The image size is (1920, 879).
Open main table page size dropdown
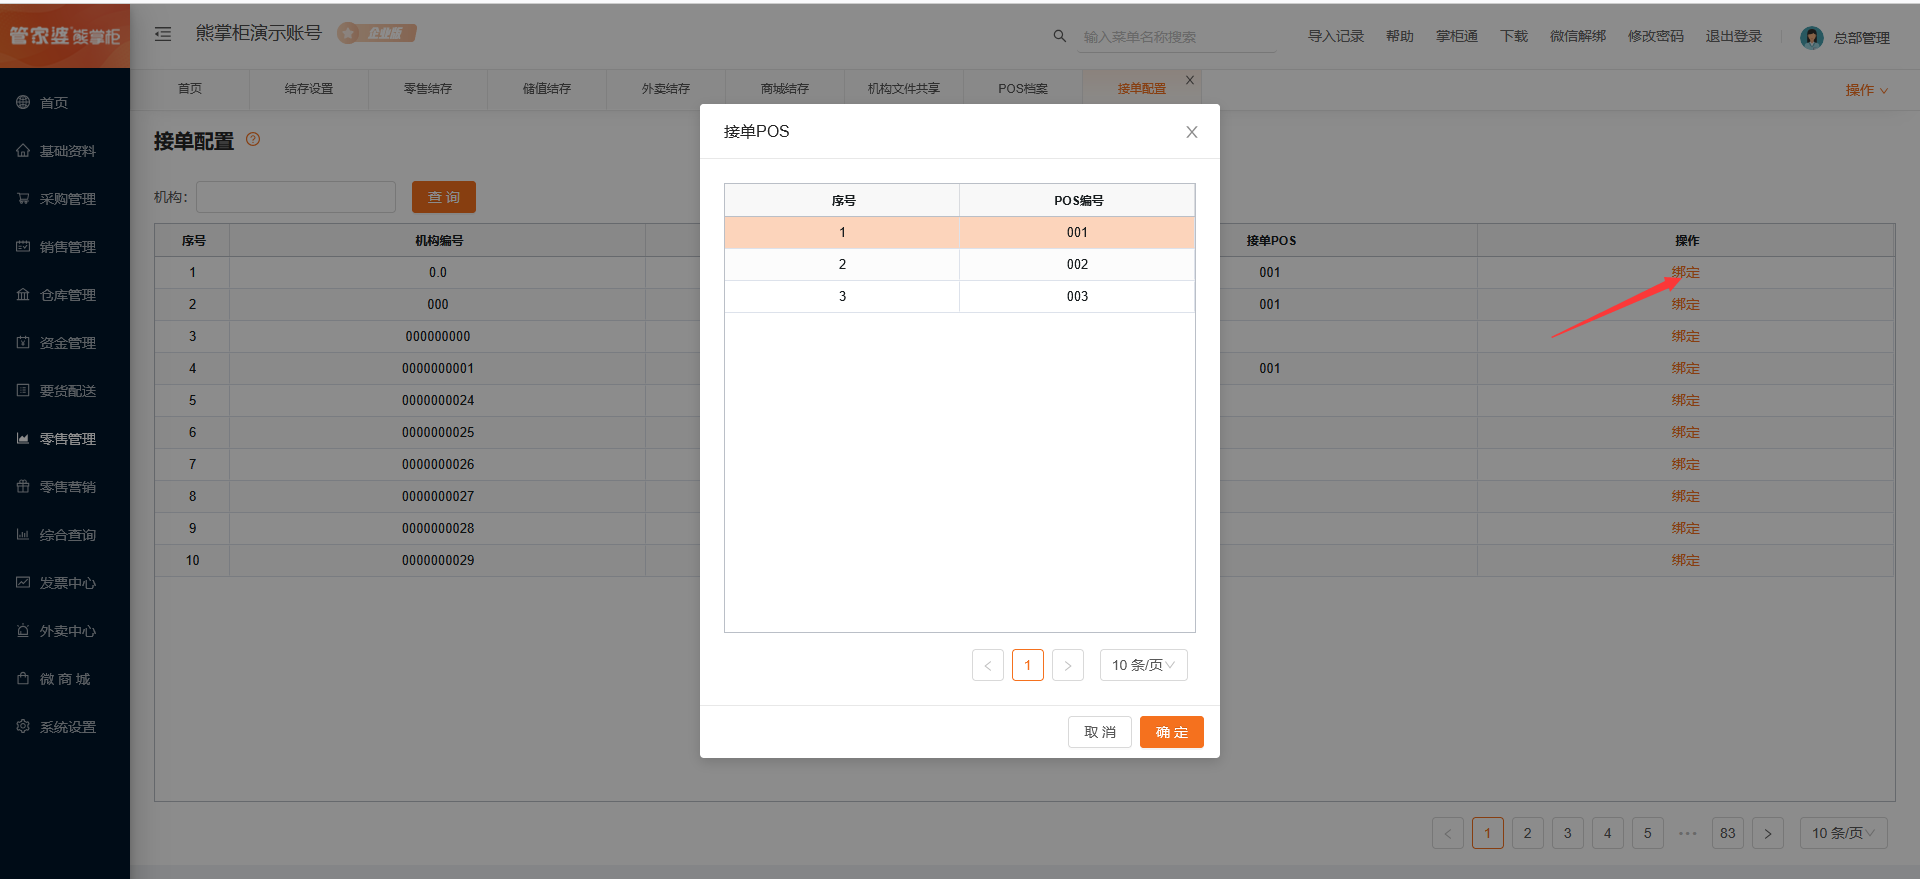(1843, 833)
